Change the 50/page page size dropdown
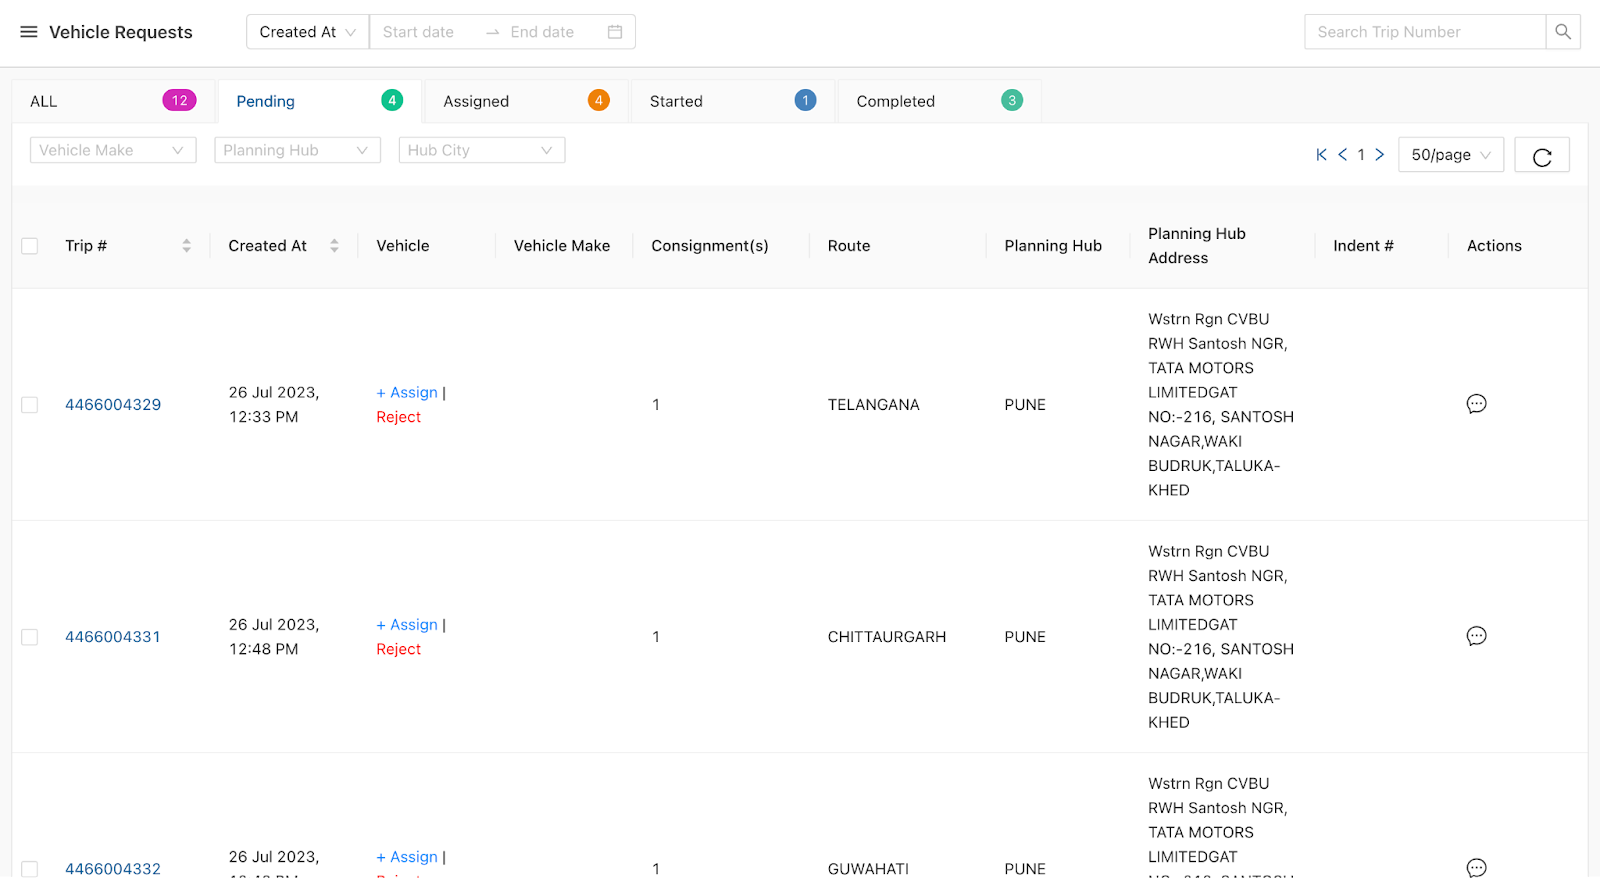The image size is (1600, 878). click(1450, 155)
